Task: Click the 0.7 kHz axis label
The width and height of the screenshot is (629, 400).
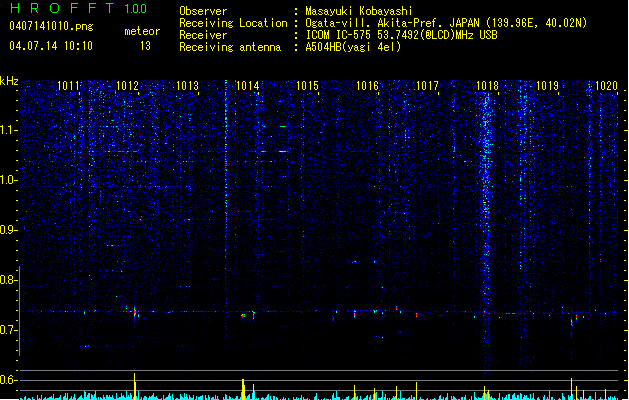Action: [x=8, y=330]
